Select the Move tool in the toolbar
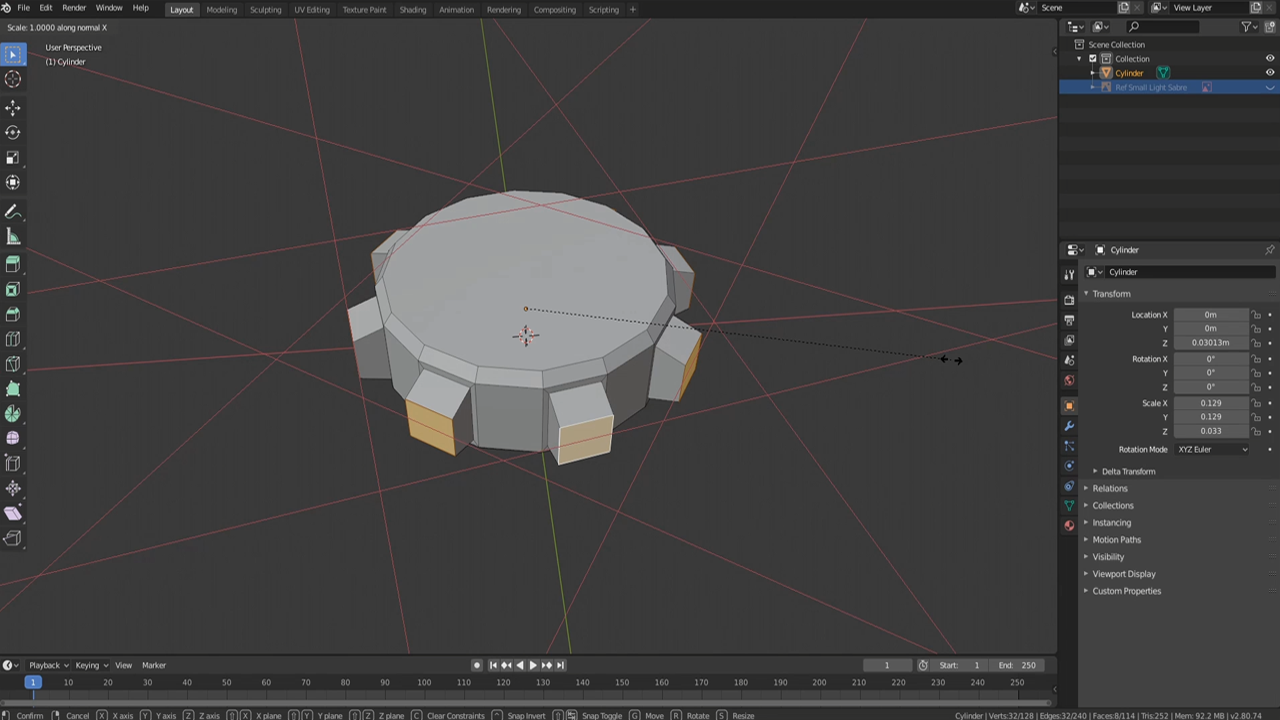Screen dimensions: 1280x720 click(x=13, y=107)
